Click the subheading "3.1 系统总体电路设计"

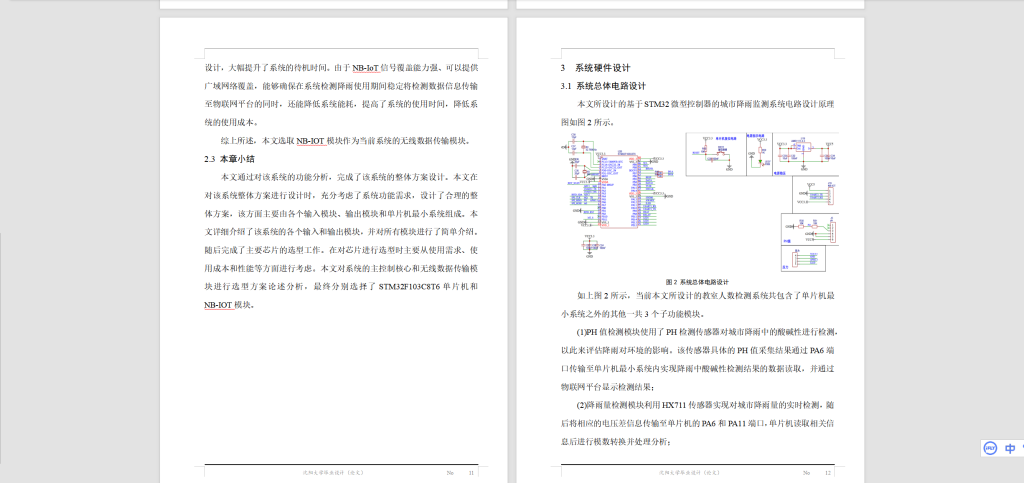pos(603,86)
